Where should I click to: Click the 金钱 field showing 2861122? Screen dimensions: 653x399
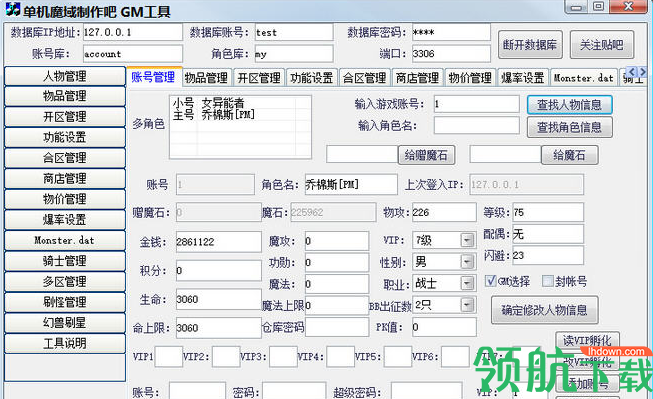219,242
